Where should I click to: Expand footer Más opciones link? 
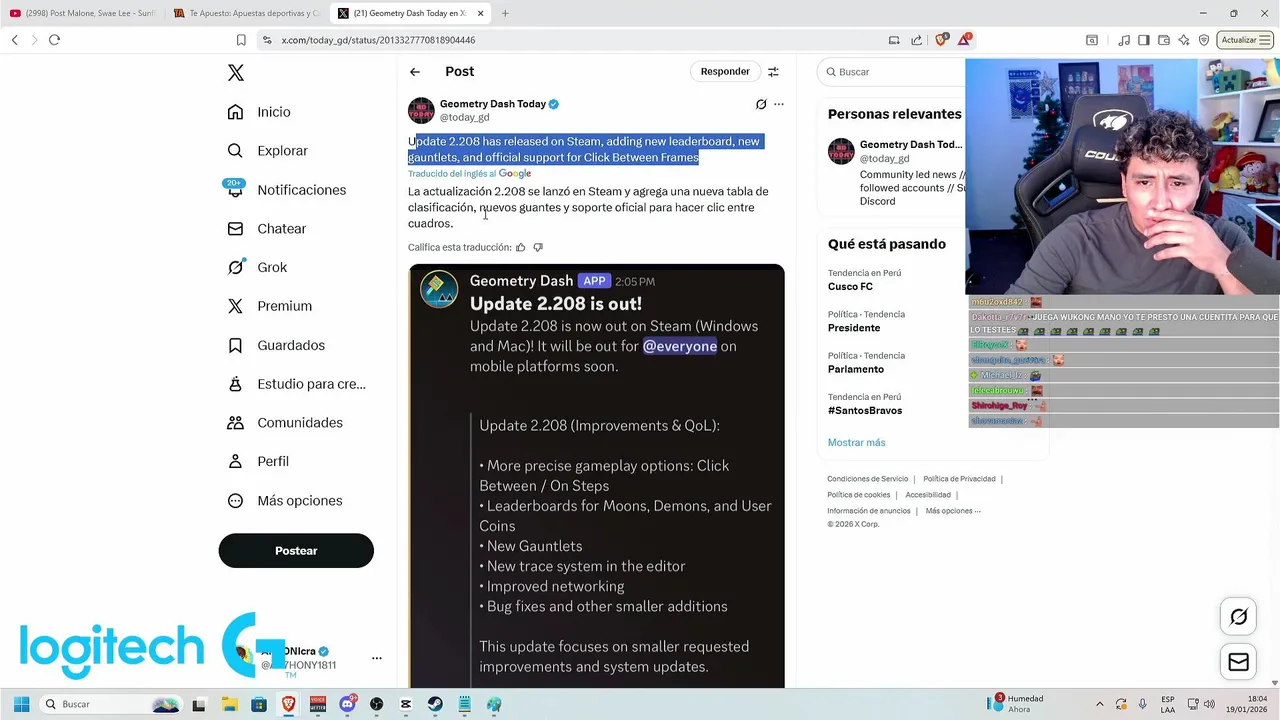(953, 511)
